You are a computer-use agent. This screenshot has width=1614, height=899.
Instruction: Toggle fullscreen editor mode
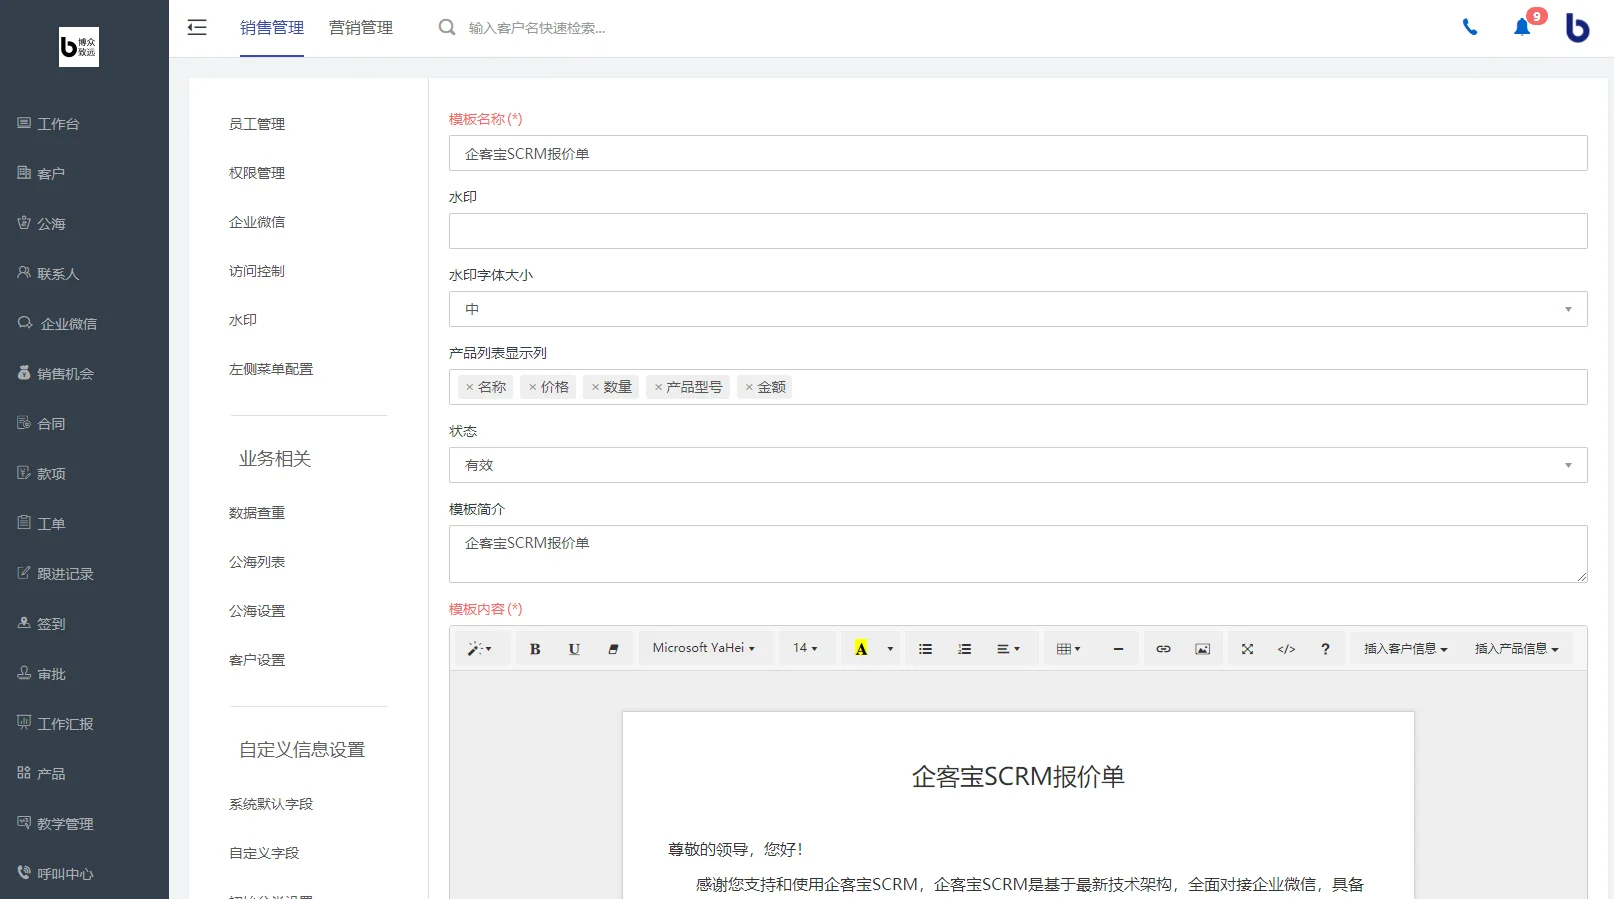coord(1247,649)
